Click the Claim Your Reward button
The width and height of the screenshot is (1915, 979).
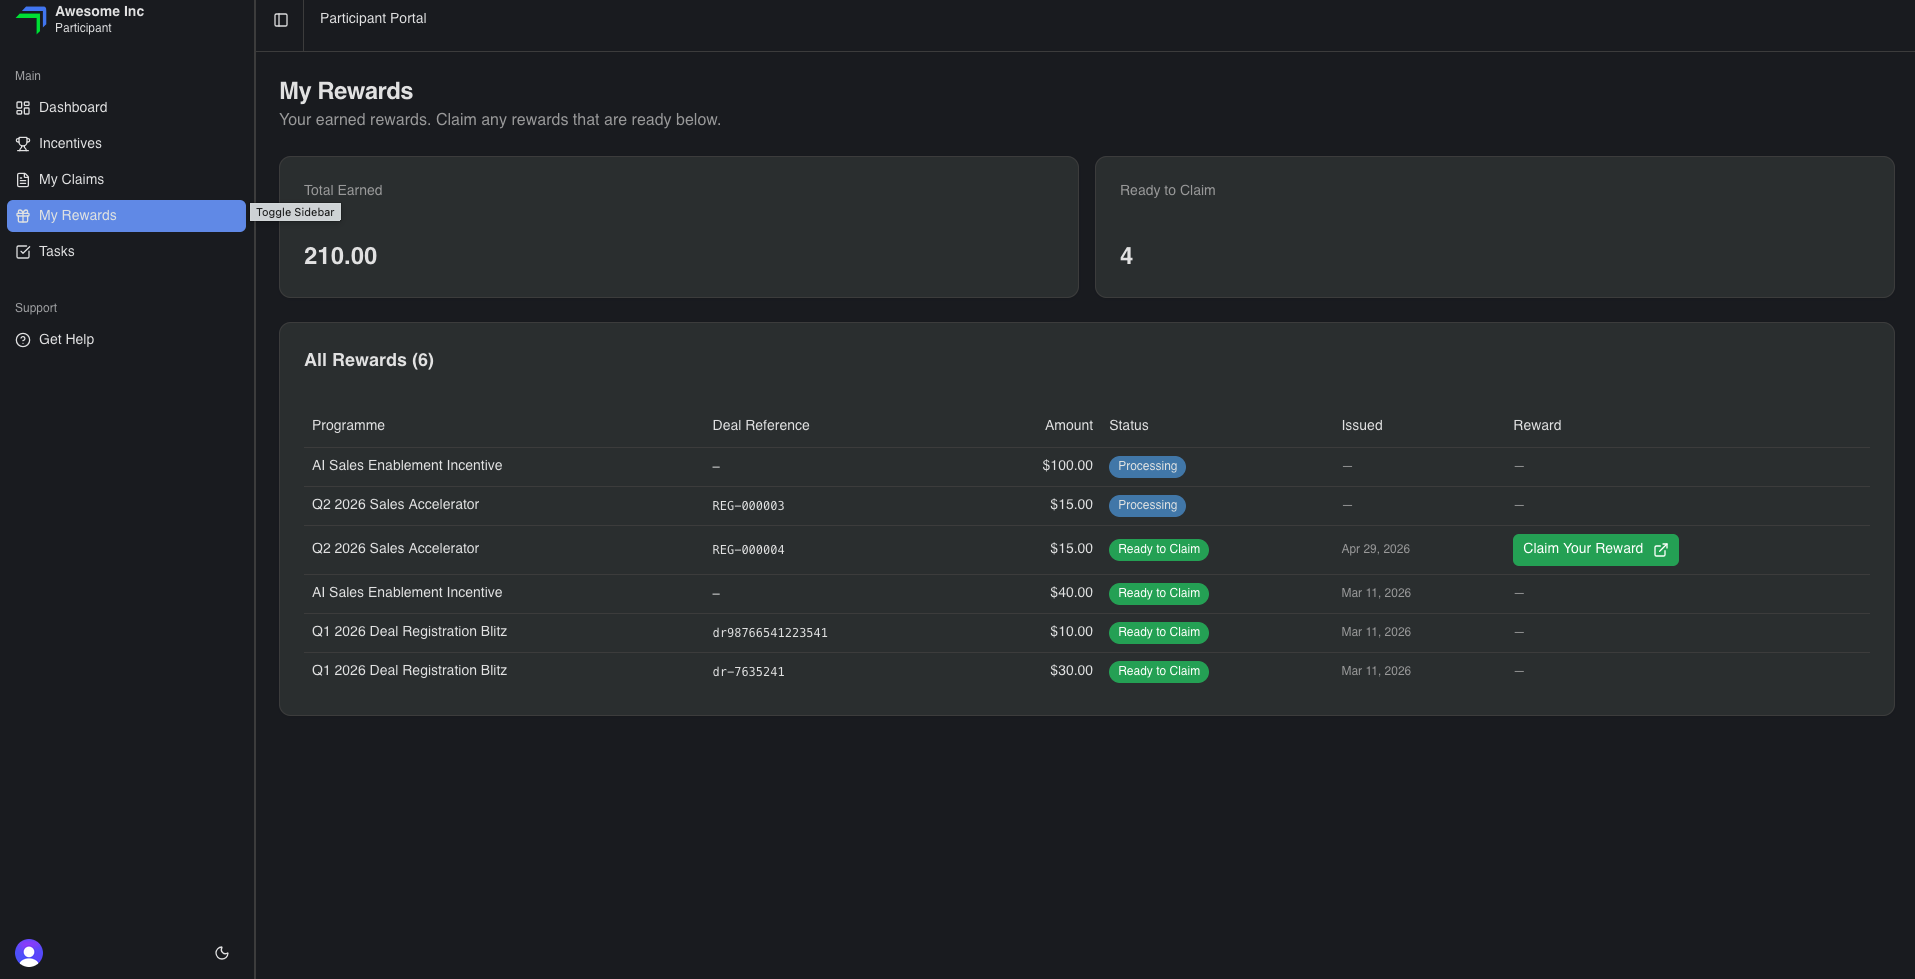click(1595, 550)
